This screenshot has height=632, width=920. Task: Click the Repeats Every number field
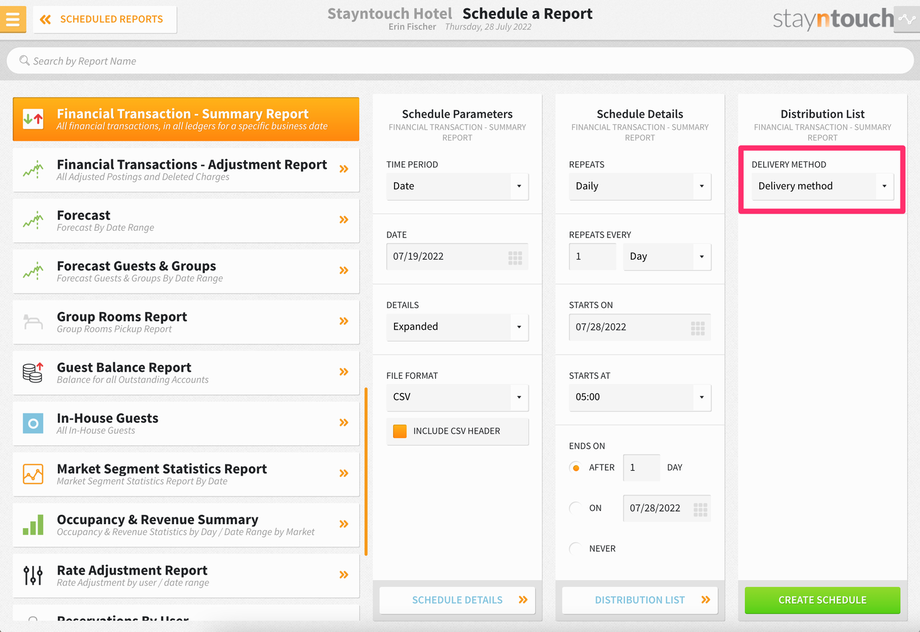(592, 256)
